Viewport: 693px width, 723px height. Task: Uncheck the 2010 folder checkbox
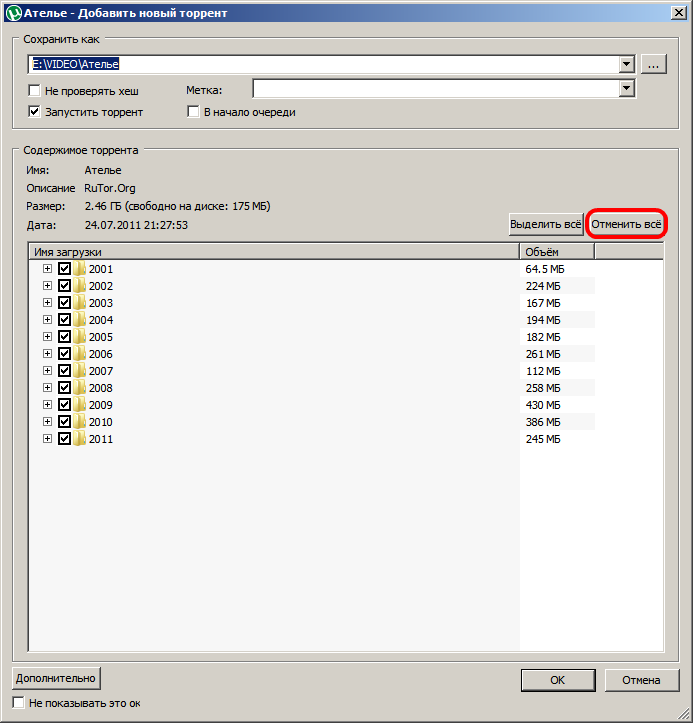pos(65,422)
